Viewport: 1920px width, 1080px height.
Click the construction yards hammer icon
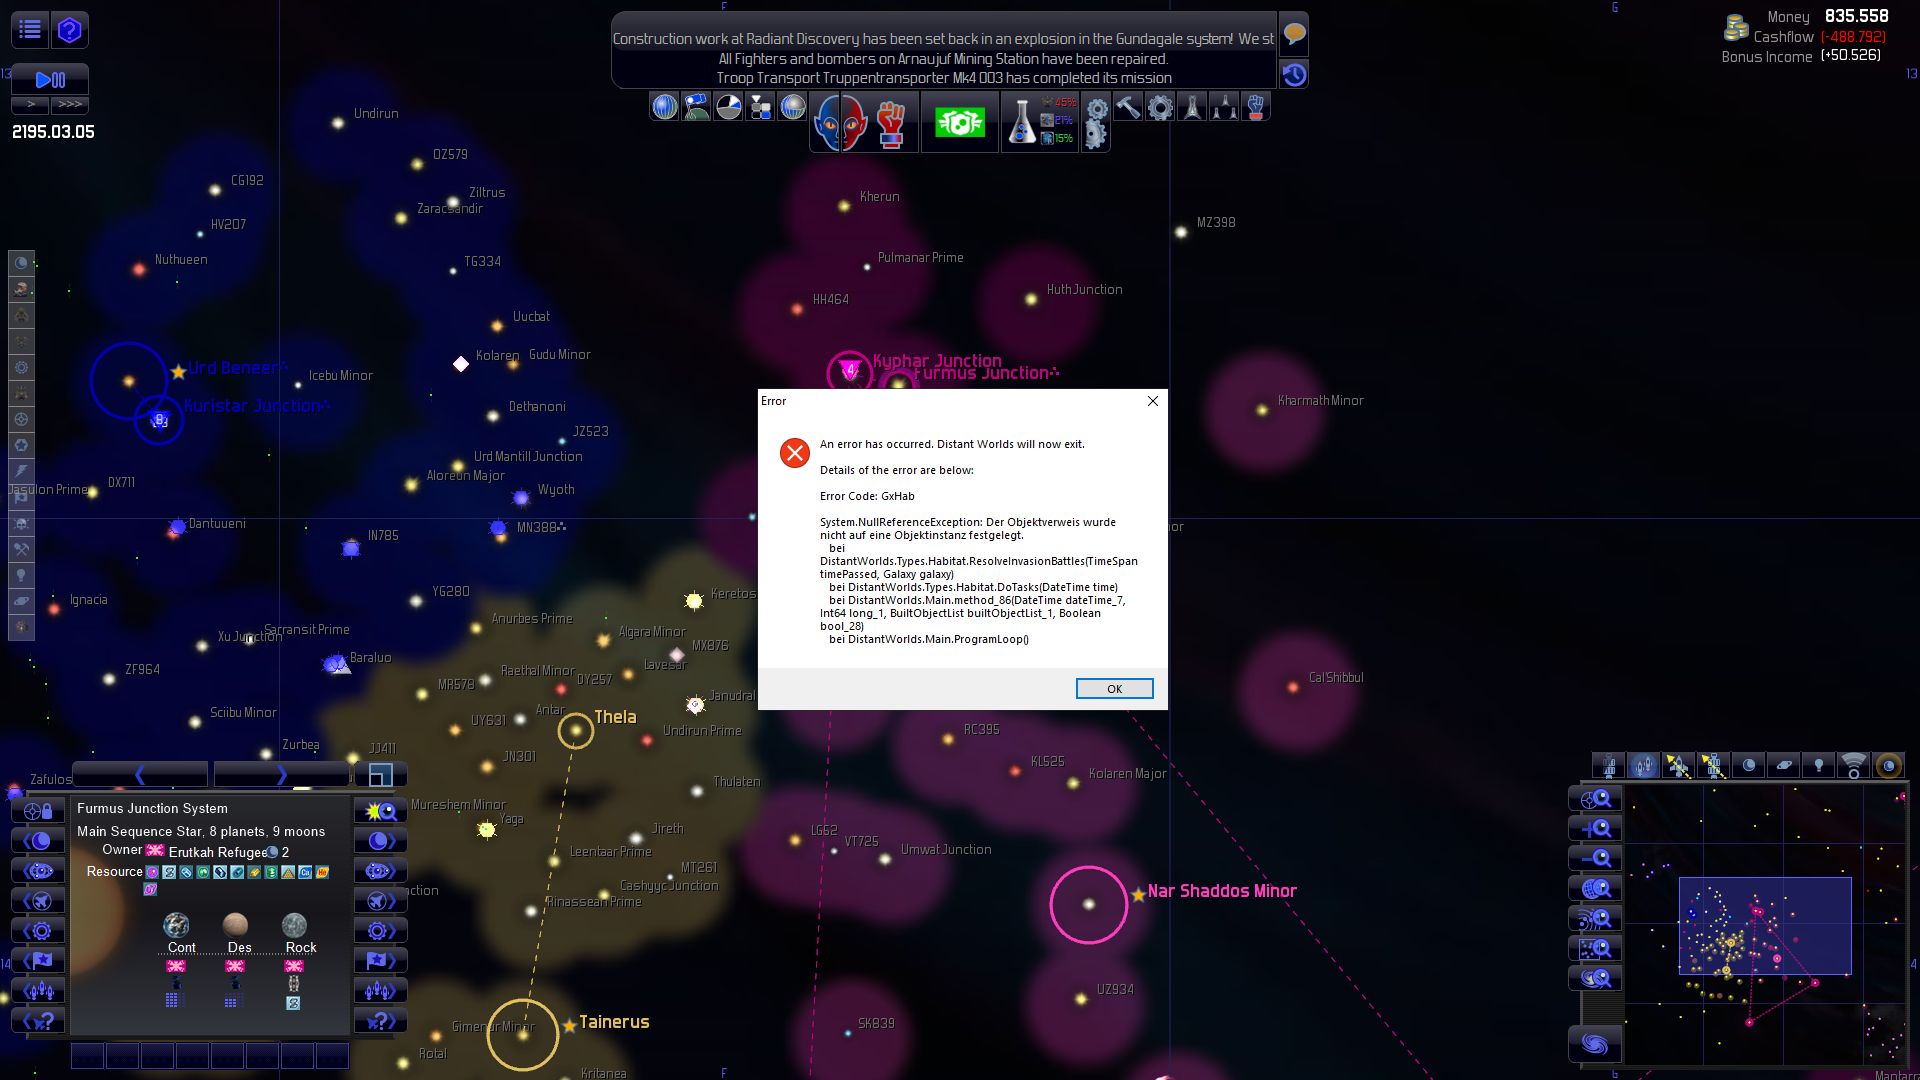coord(1128,107)
